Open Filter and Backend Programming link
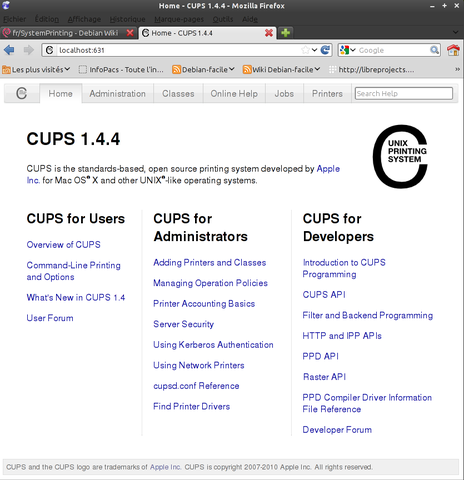464x480 pixels. click(x=368, y=315)
